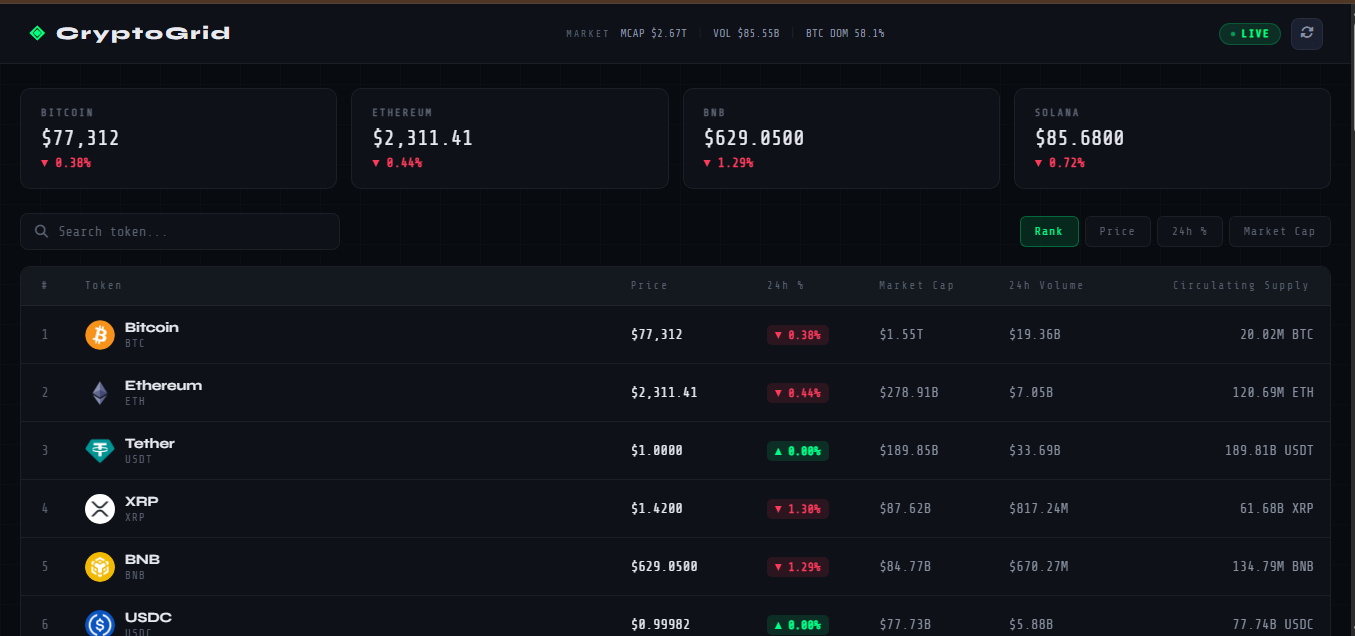Click the MCAP $2.67T market stat
Image resolution: width=1355 pixels, height=636 pixels.
(653, 33)
